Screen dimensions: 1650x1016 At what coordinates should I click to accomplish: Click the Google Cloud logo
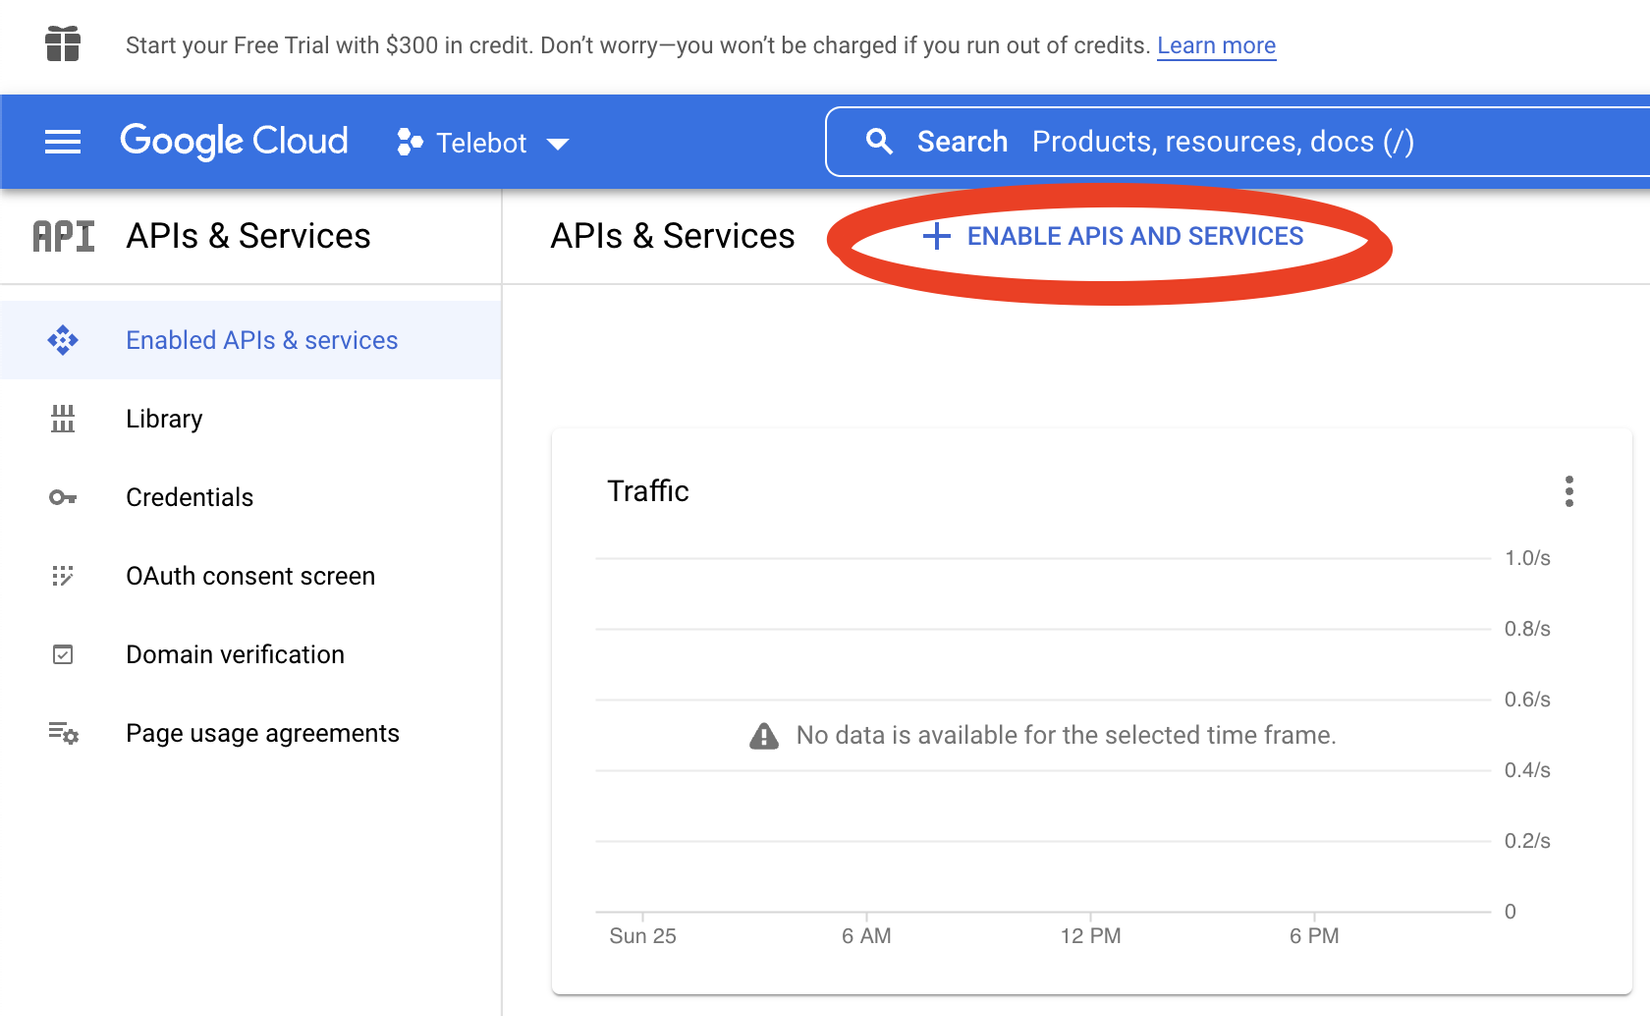pos(234,141)
